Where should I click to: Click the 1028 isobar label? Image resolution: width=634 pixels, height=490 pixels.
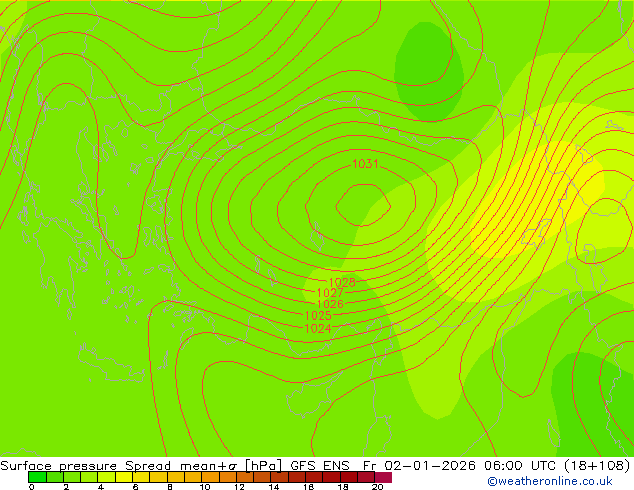(342, 282)
